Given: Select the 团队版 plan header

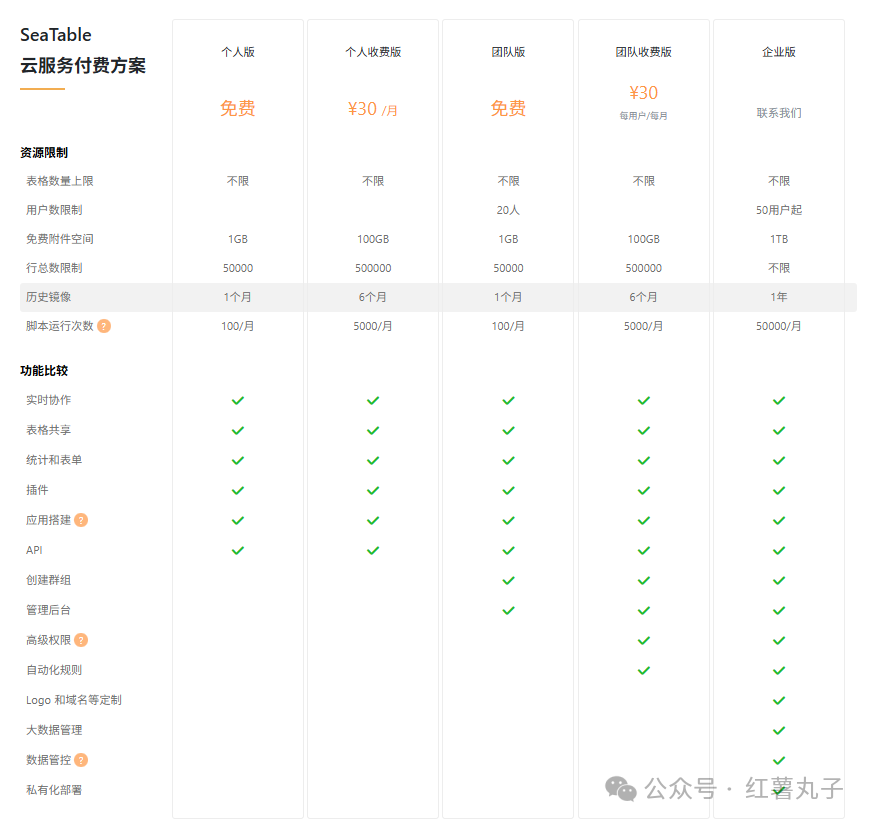Looking at the screenshot, I should point(508,52).
